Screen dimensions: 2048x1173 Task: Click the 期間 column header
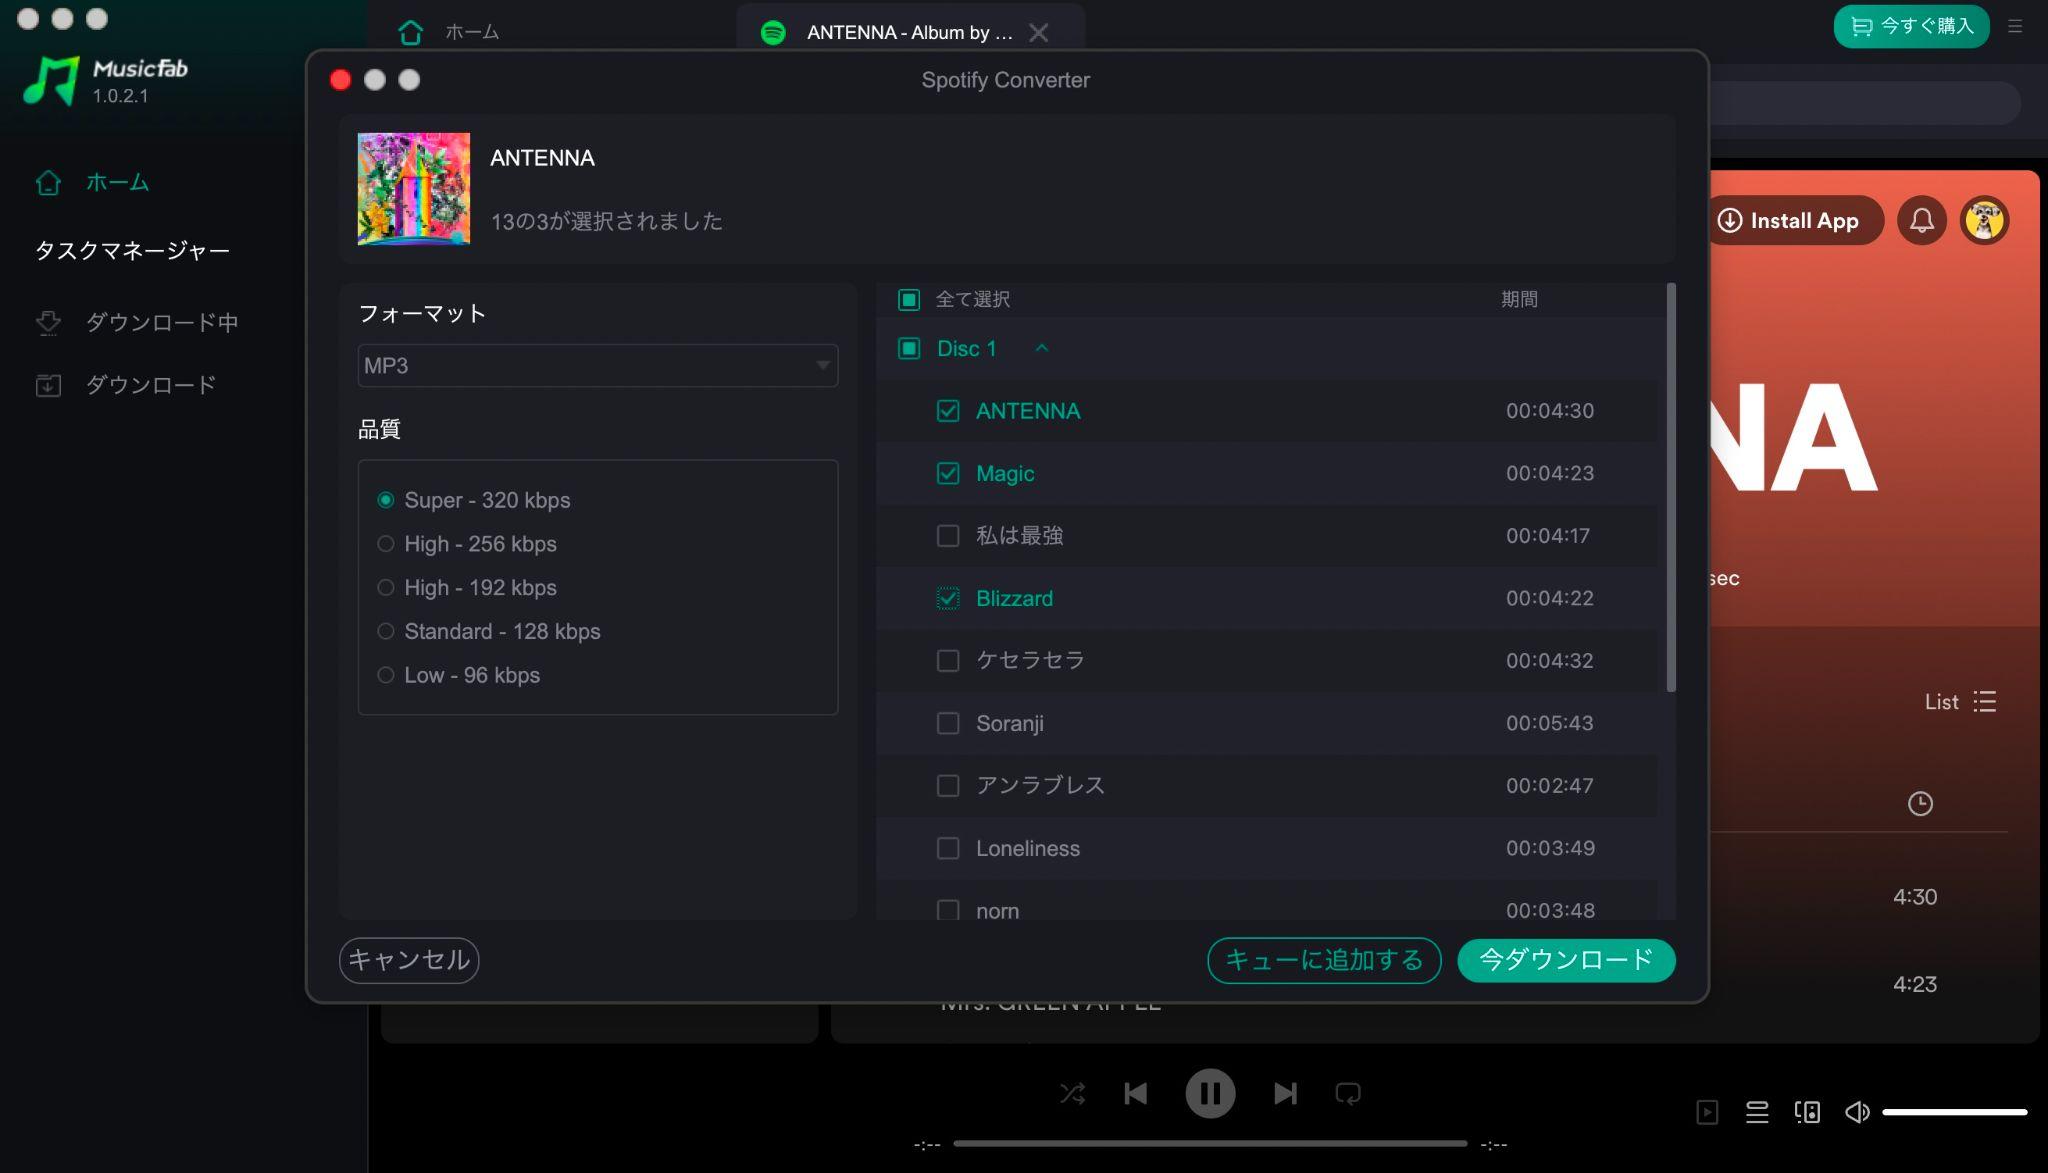(x=1519, y=299)
